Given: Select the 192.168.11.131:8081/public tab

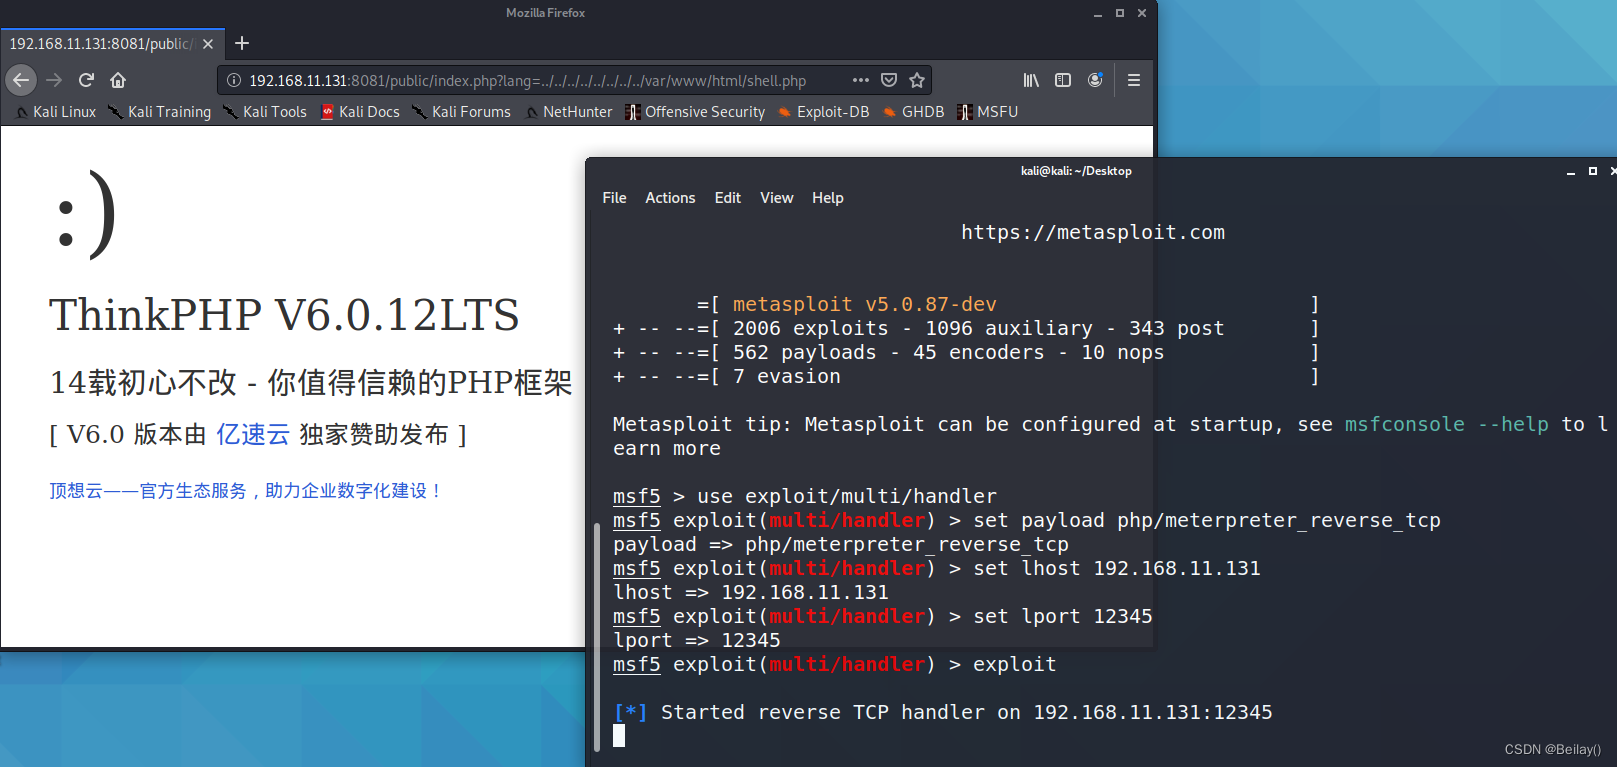Looking at the screenshot, I should 113,44.
